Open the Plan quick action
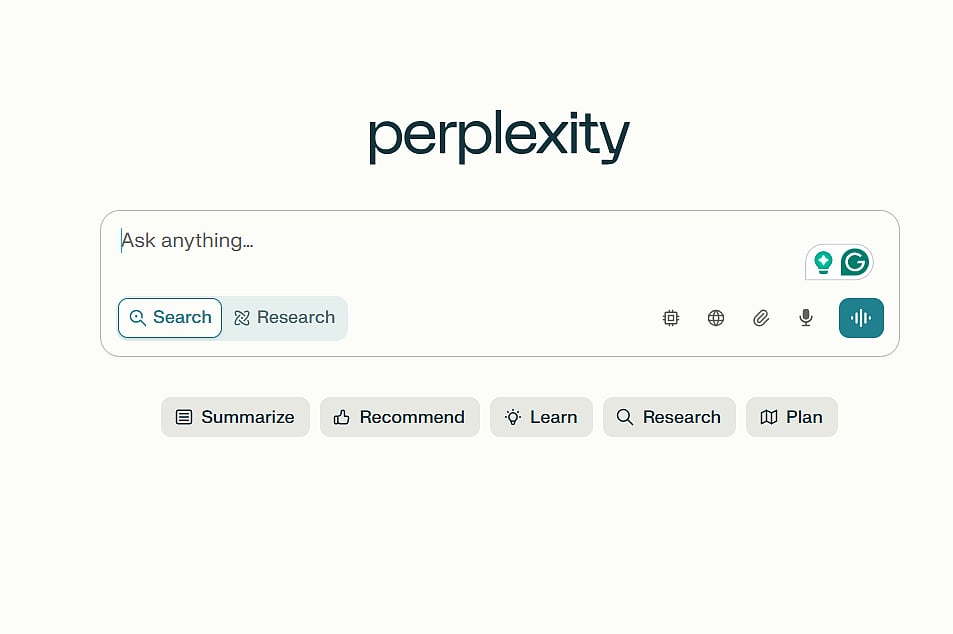The height and width of the screenshot is (634, 953). (x=791, y=417)
